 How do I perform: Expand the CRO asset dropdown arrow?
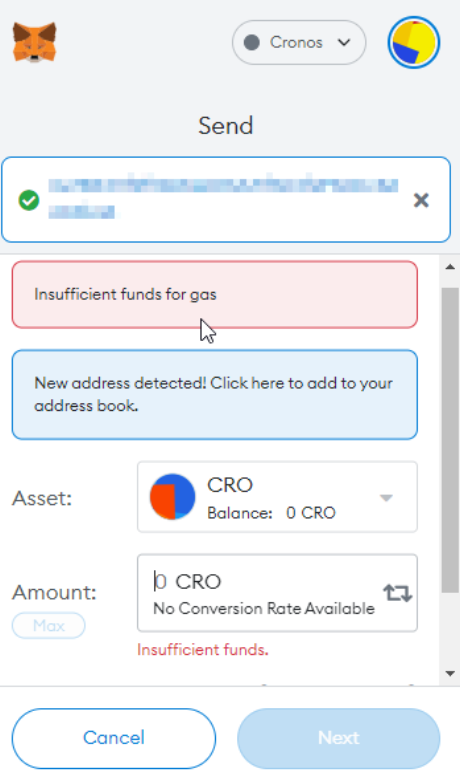[x=386, y=498]
